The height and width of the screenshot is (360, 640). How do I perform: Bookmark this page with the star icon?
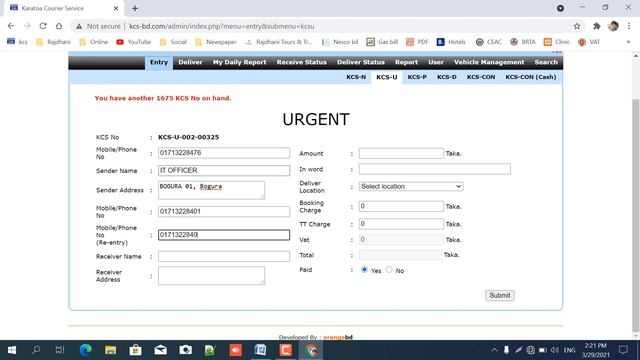point(577,26)
